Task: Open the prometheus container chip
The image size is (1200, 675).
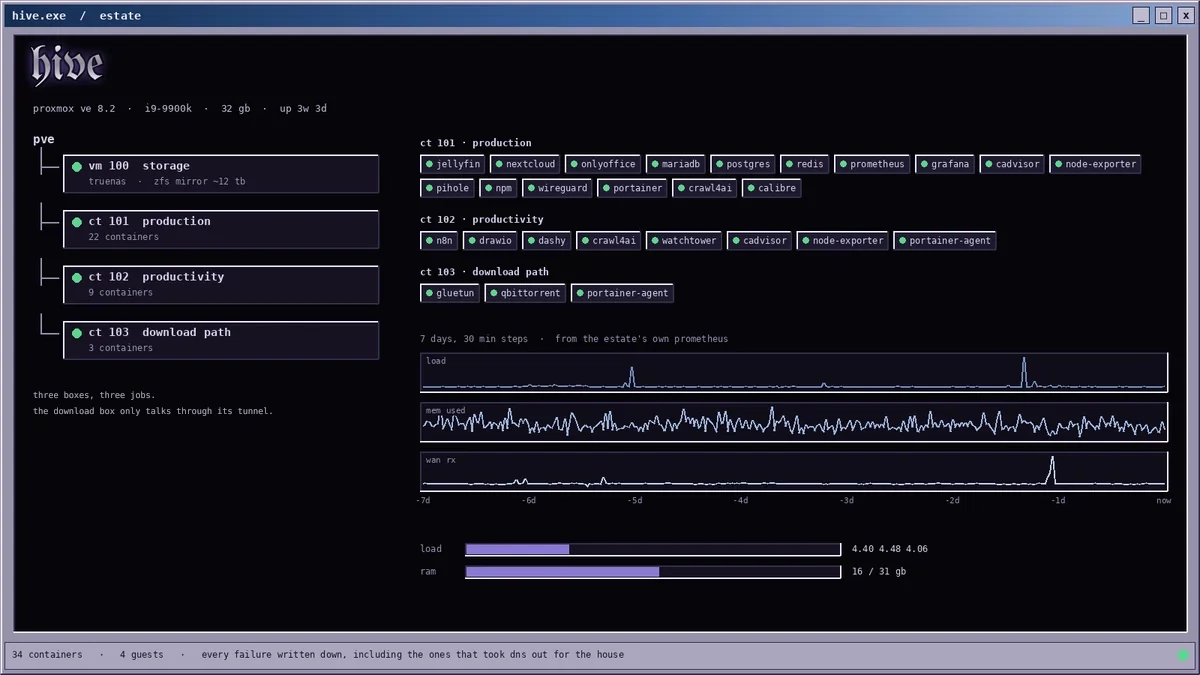Action: pos(872,164)
